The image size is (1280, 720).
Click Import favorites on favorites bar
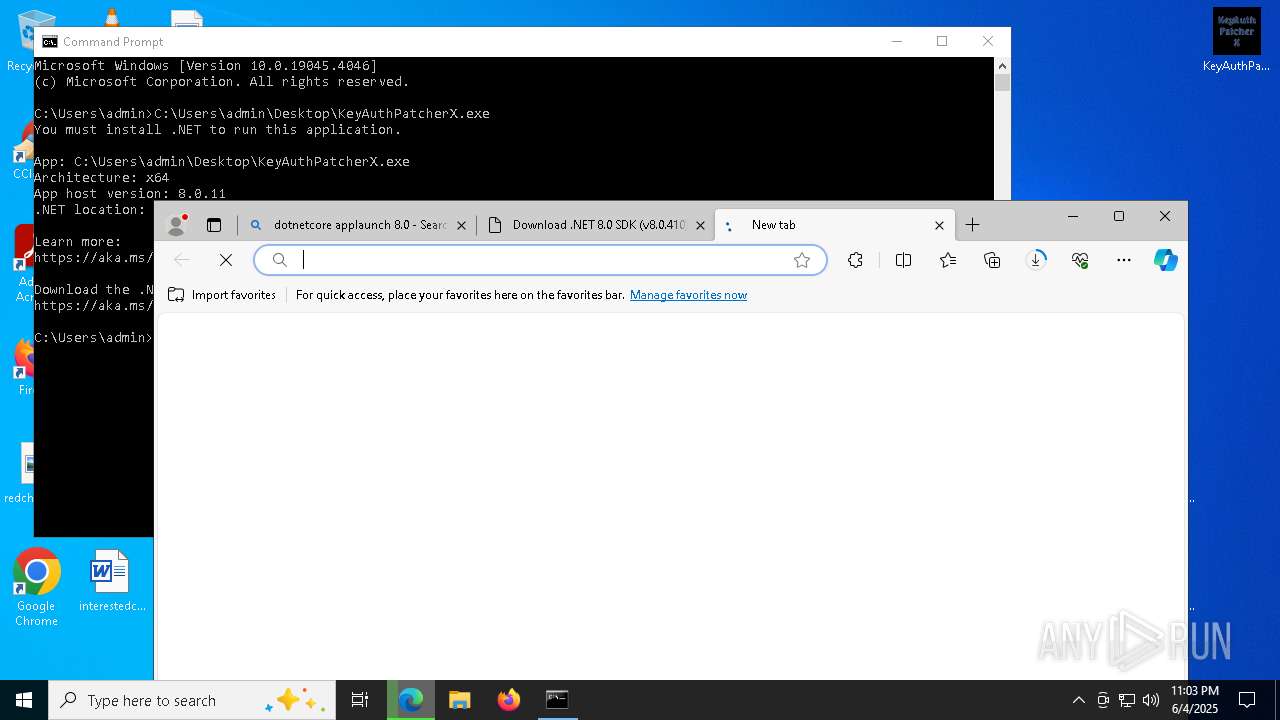pyautogui.click(x=222, y=295)
